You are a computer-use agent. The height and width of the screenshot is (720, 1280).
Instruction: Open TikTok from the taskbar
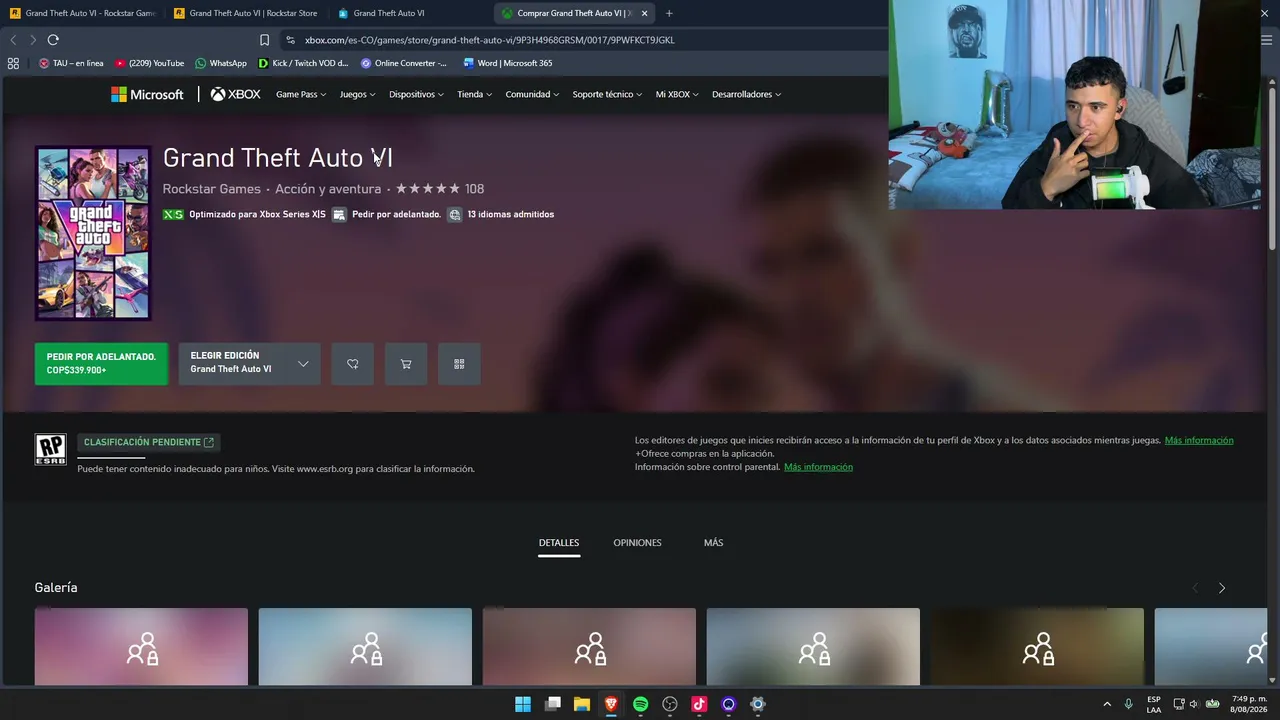[699, 704]
